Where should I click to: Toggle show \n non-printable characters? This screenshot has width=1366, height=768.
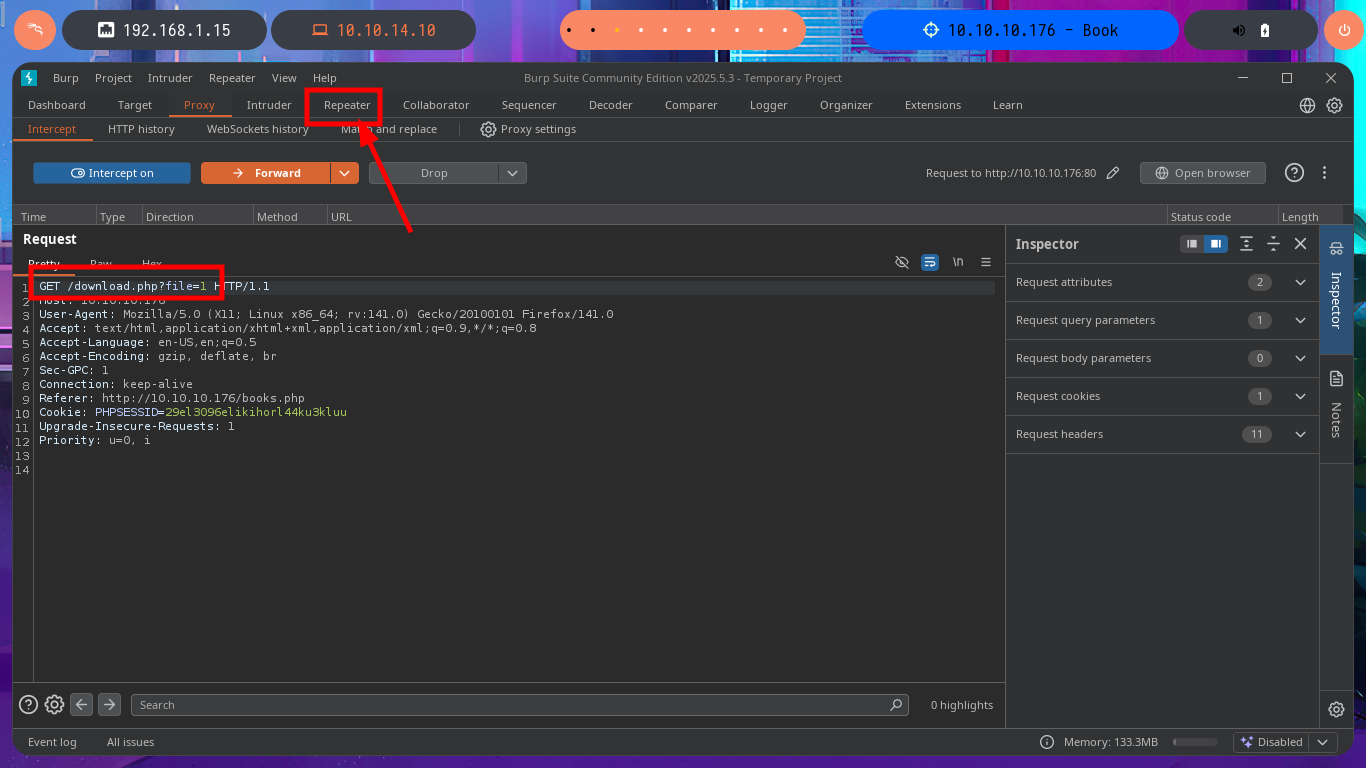tap(958, 262)
